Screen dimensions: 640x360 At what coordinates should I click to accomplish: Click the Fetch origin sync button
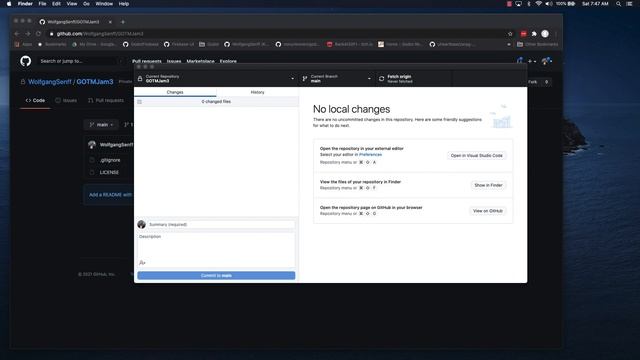pyautogui.click(x=413, y=78)
